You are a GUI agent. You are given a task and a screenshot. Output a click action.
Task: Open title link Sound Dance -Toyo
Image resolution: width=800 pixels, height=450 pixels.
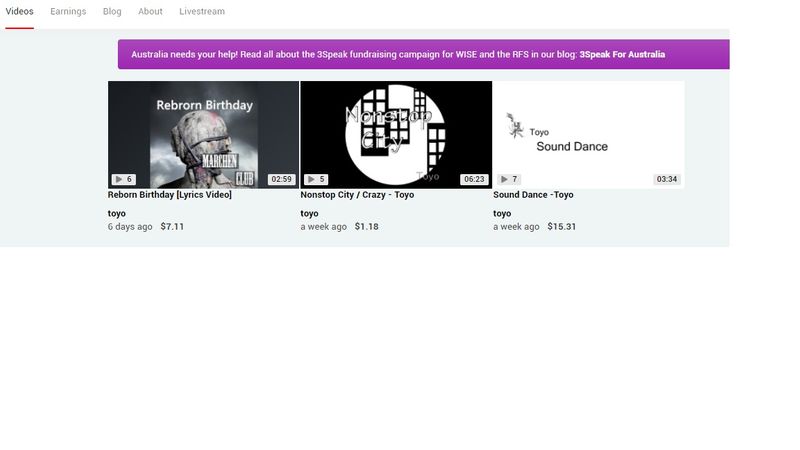pos(533,195)
